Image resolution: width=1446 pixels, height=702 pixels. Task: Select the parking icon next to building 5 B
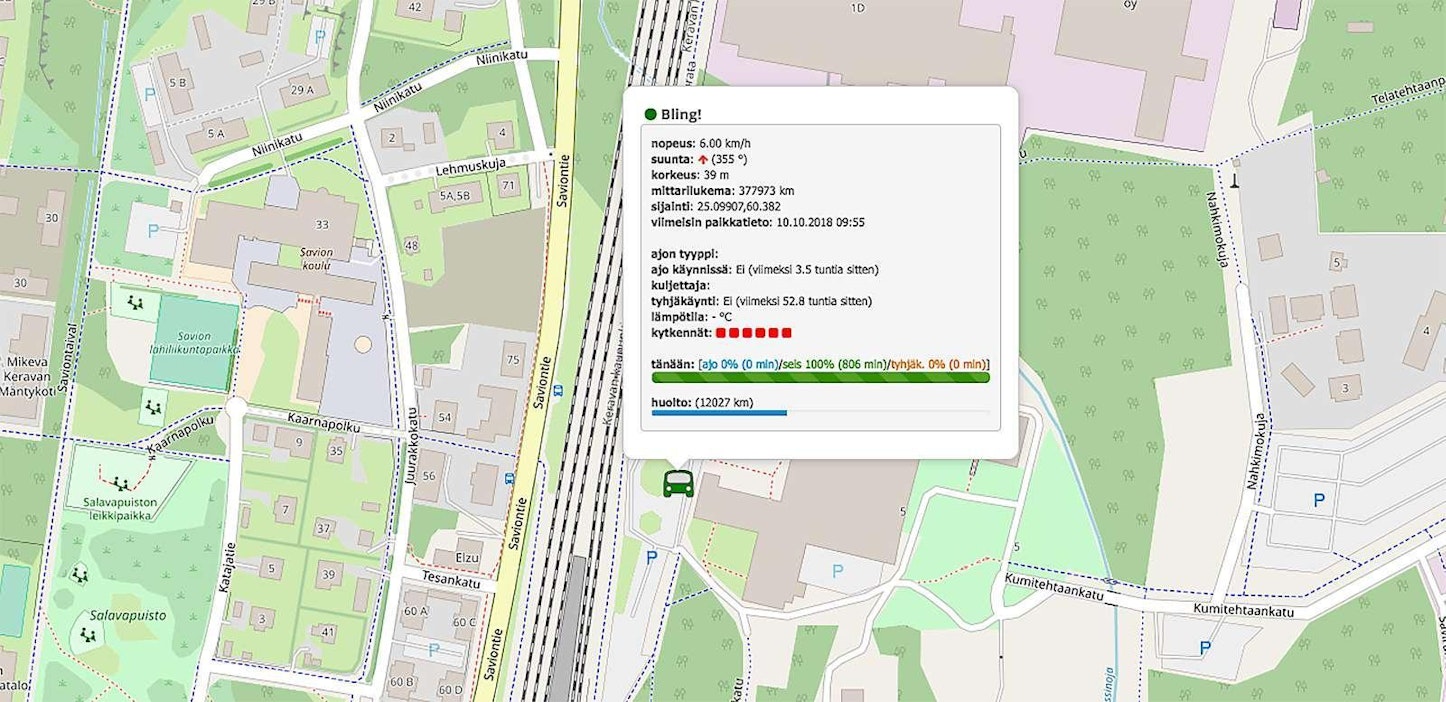pyautogui.click(x=150, y=95)
